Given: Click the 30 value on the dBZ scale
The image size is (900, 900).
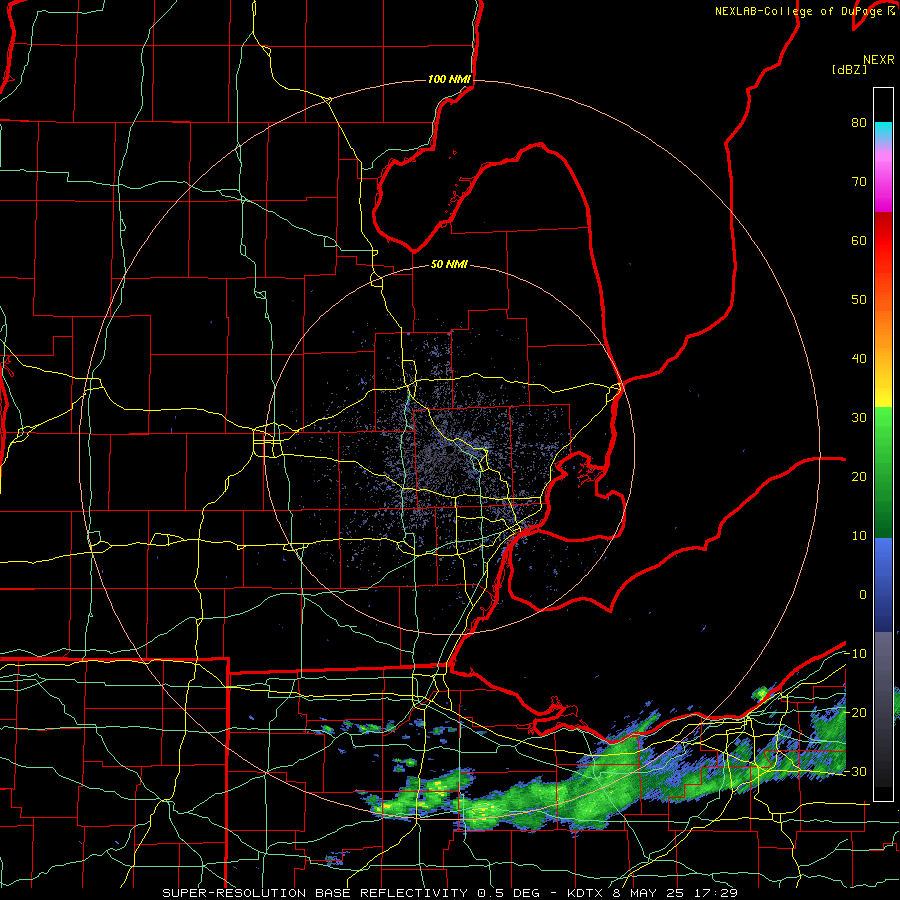Looking at the screenshot, I should 859,418.
